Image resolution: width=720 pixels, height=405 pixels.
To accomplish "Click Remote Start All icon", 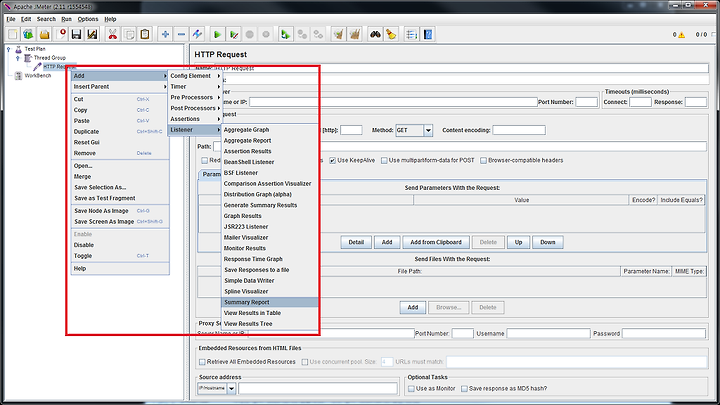I will [286, 34].
